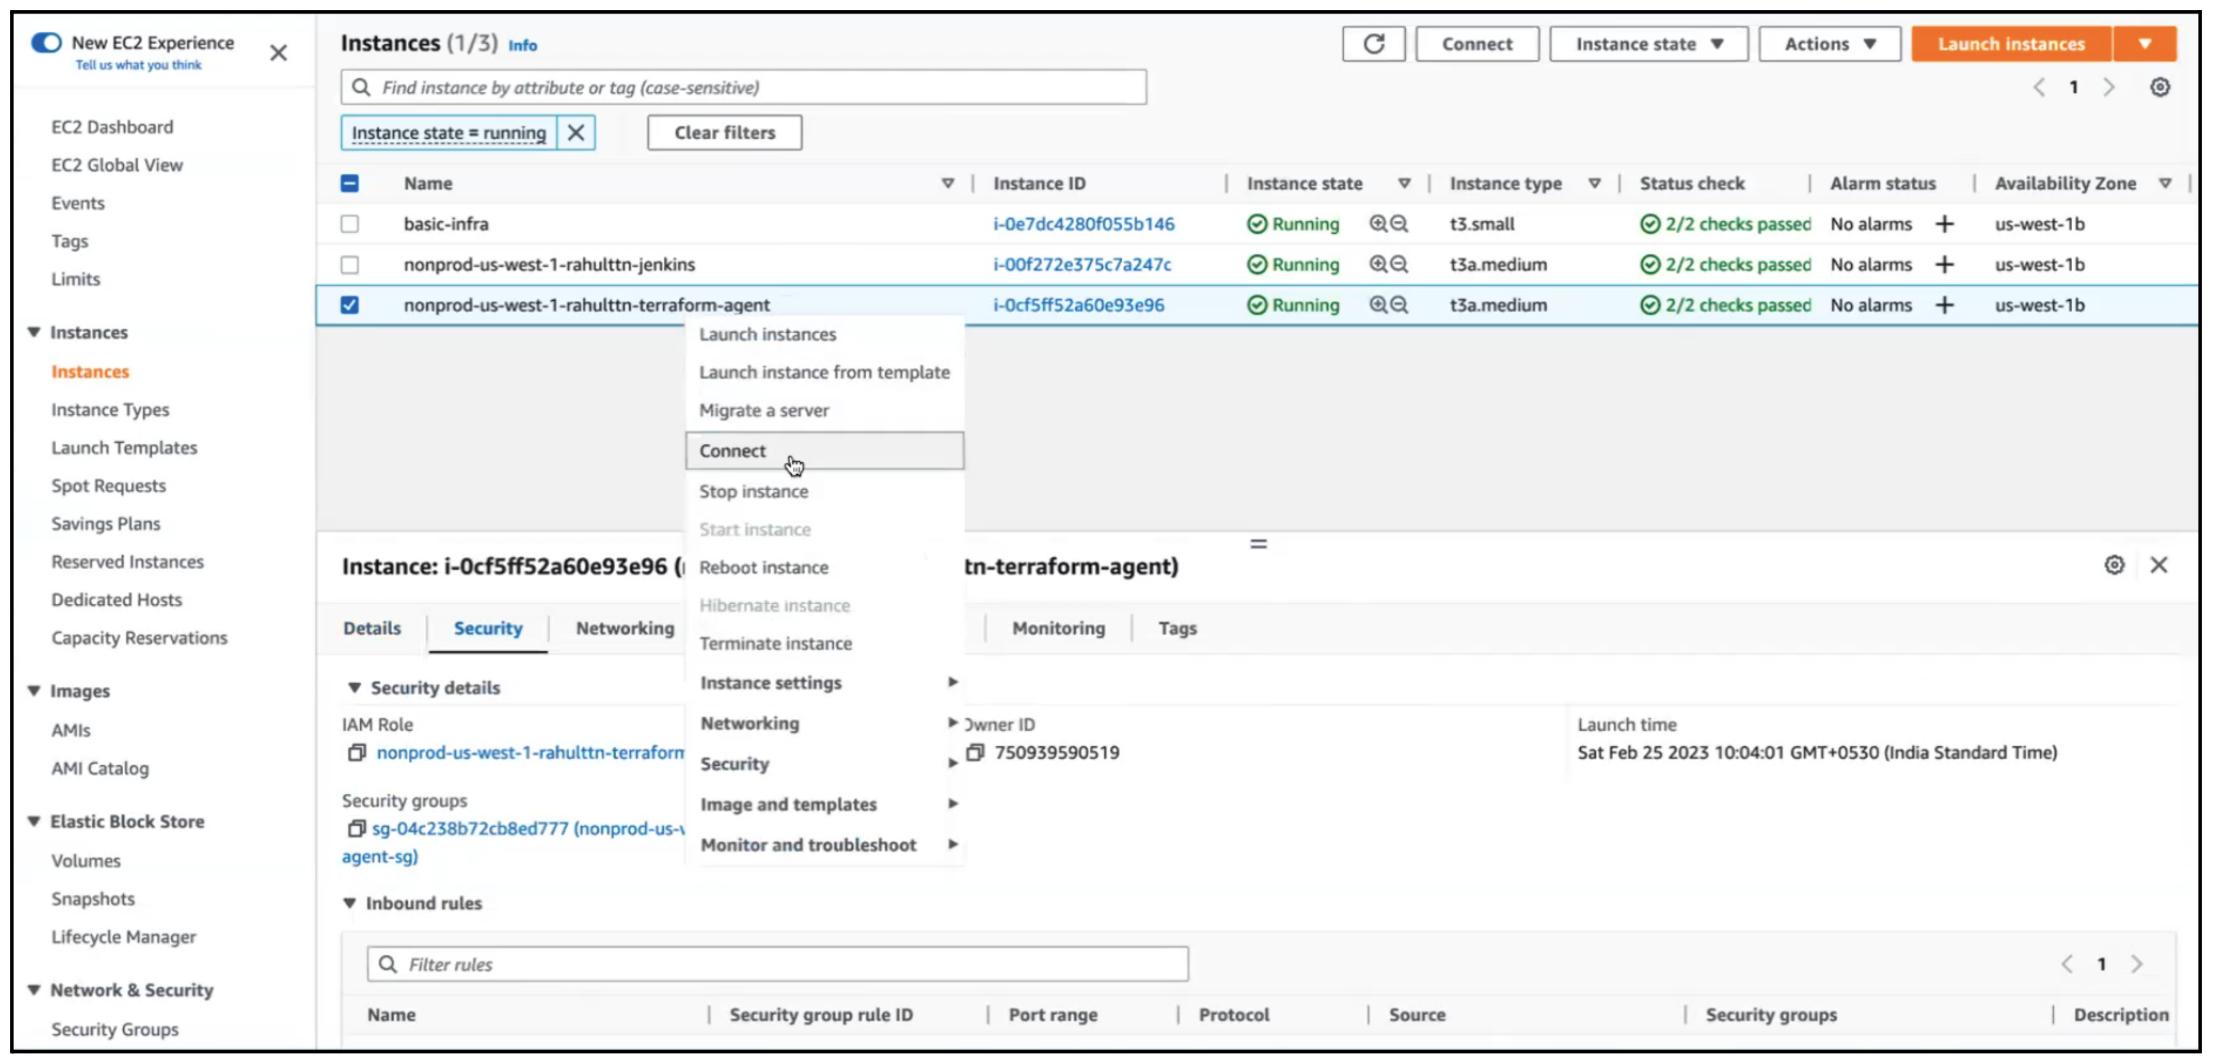Open the Instance state dropdown button
2214x1064 pixels.
click(1649, 44)
